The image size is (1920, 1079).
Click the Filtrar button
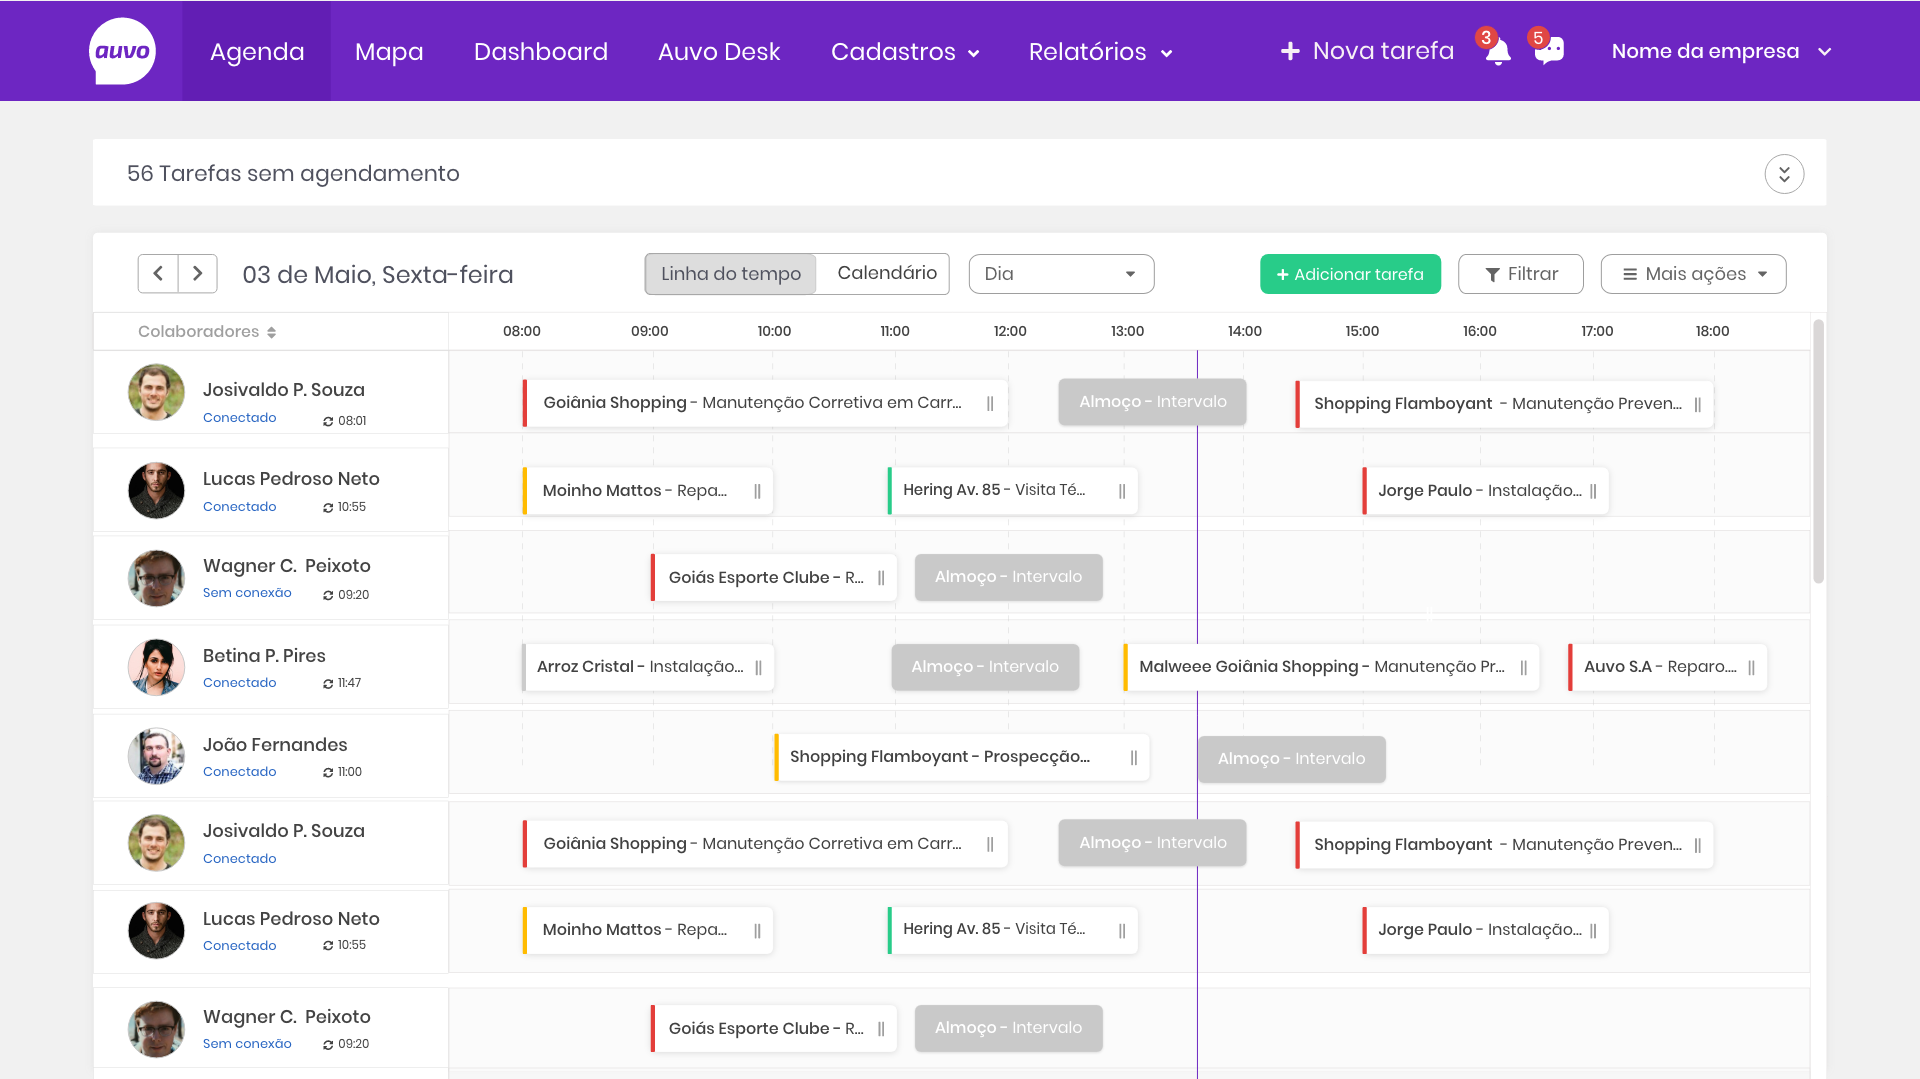[x=1520, y=274]
